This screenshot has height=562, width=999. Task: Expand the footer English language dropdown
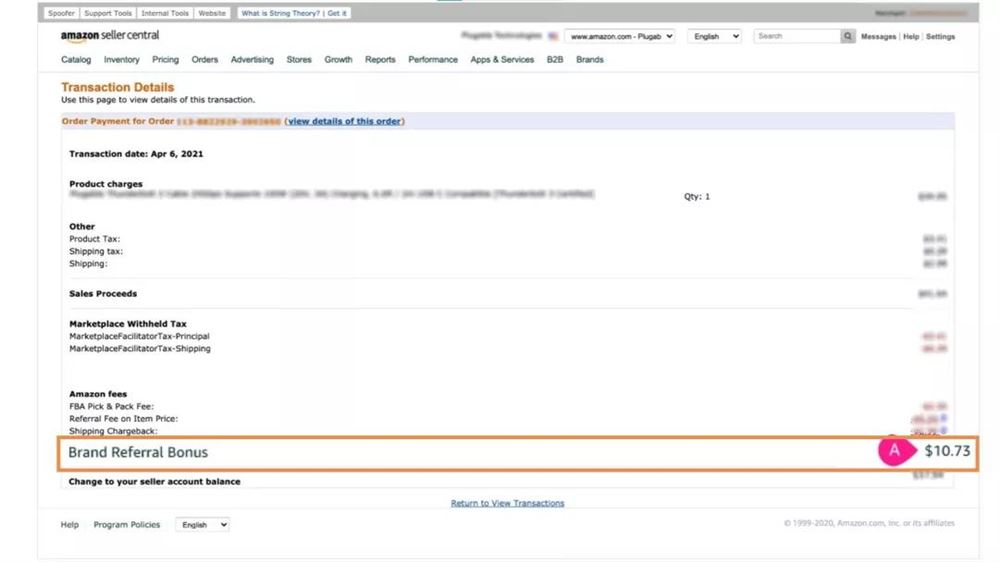click(203, 524)
